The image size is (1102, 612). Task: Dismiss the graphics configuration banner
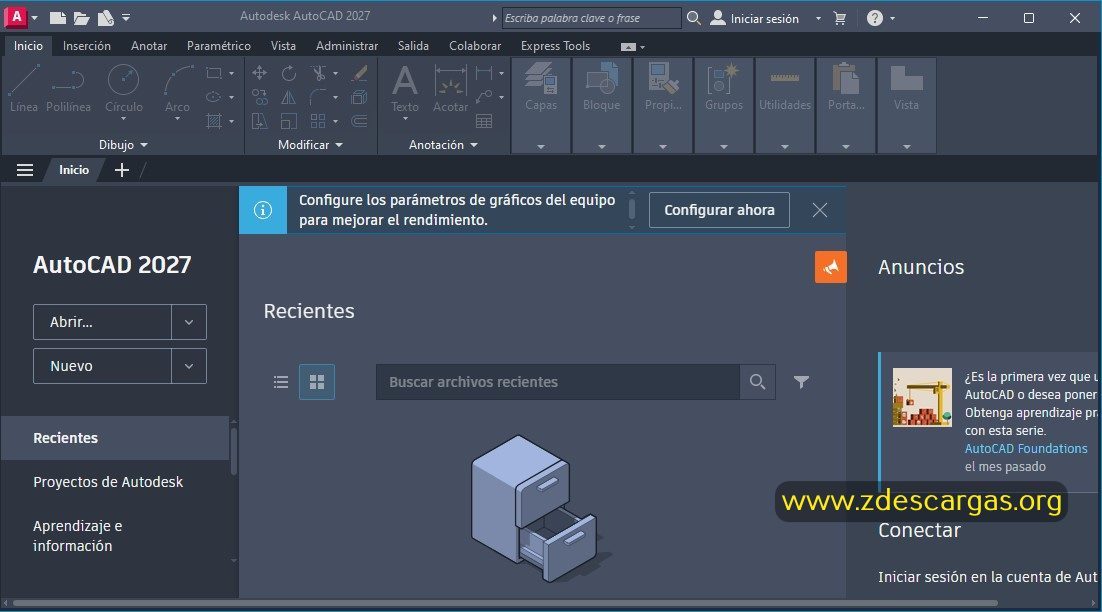[819, 210]
